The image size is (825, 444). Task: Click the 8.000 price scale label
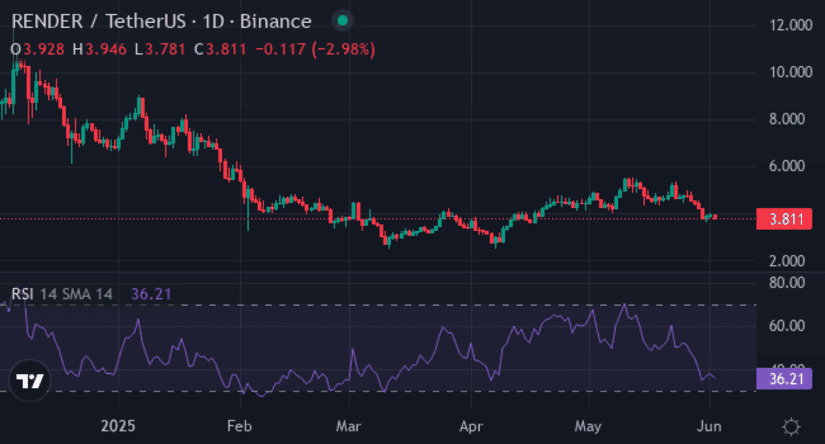(x=787, y=119)
